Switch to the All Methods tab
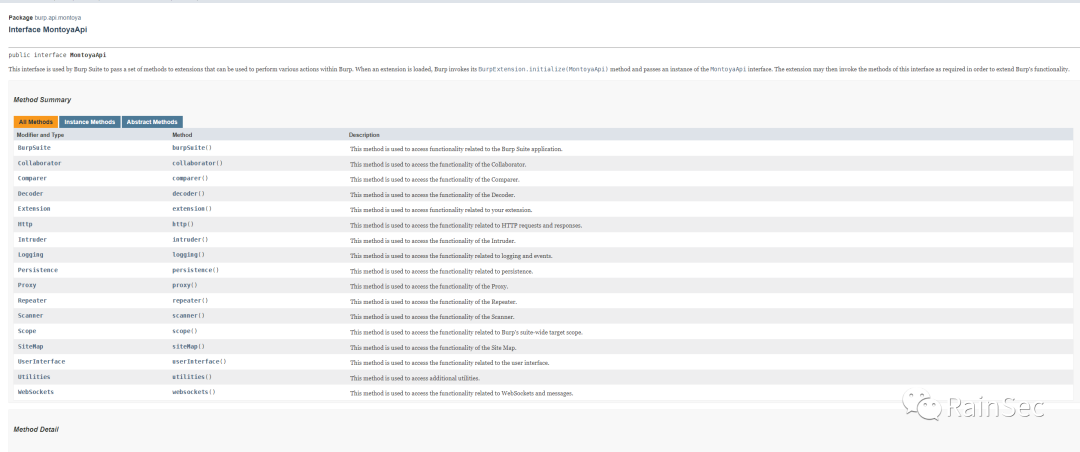The image size is (1080, 452). [x=36, y=122]
